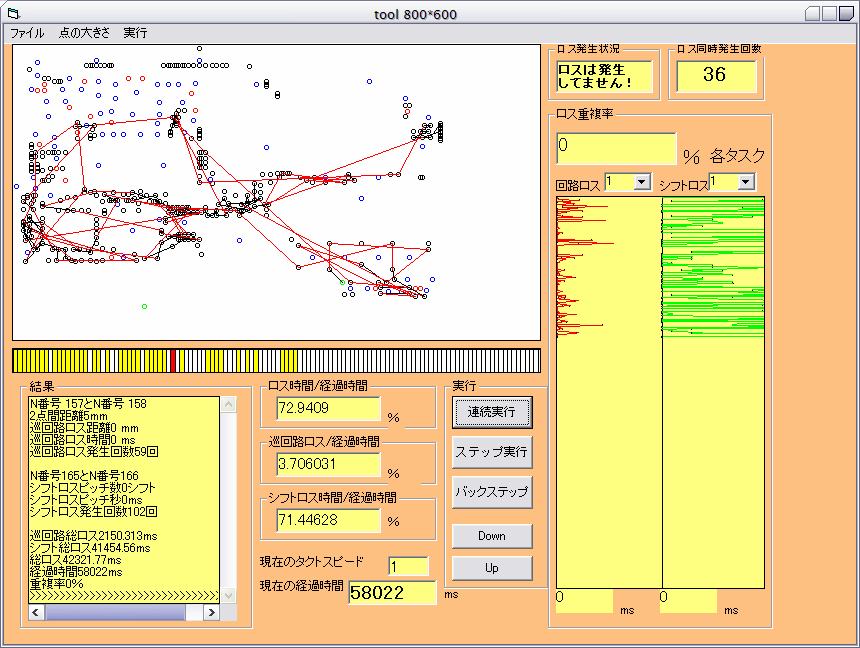Click the ロス重複率 percentage field

coord(616,148)
